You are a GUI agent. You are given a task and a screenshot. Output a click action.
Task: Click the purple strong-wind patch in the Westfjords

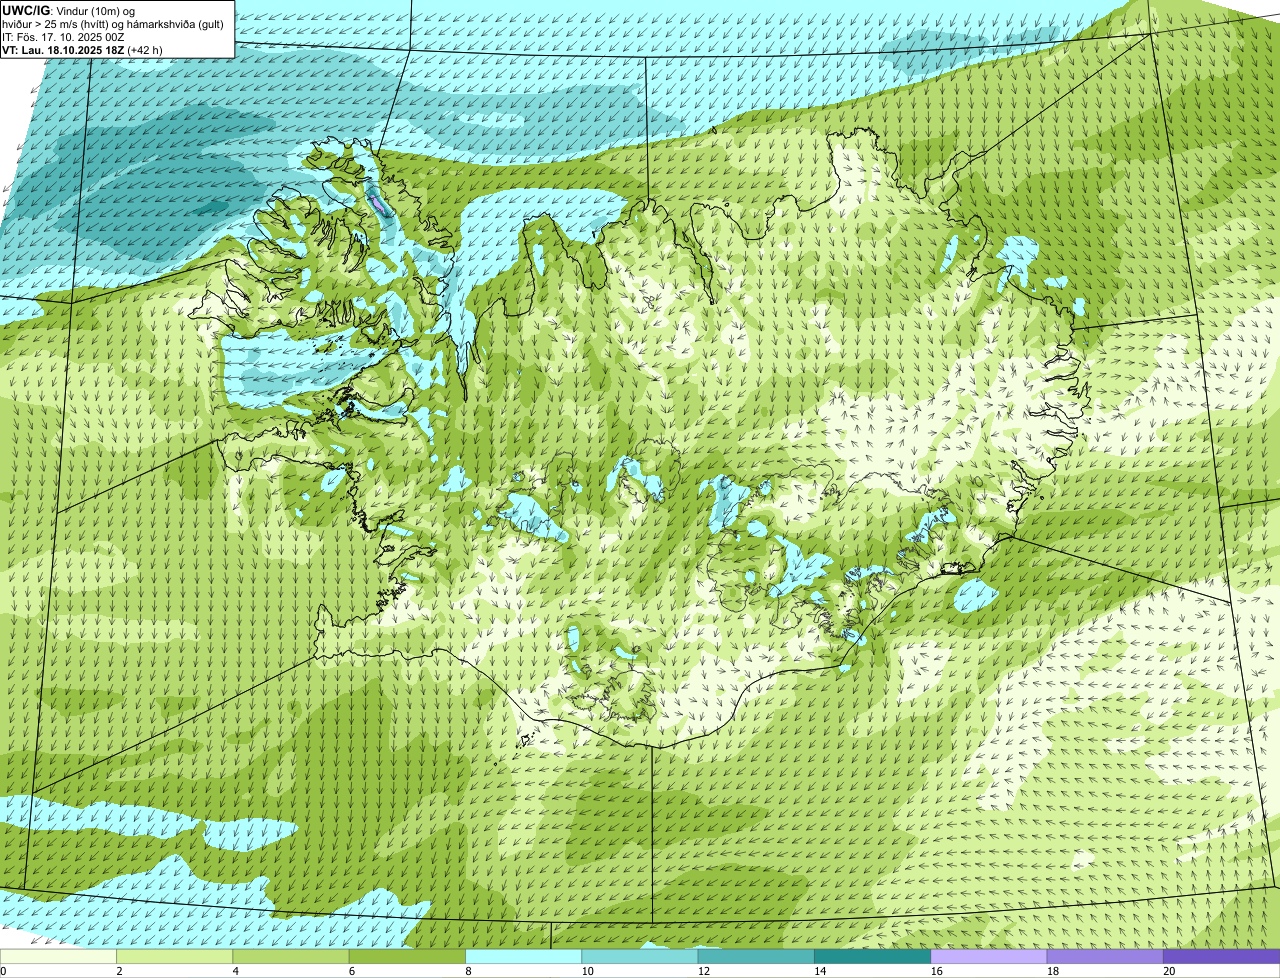tap(378, 205)
